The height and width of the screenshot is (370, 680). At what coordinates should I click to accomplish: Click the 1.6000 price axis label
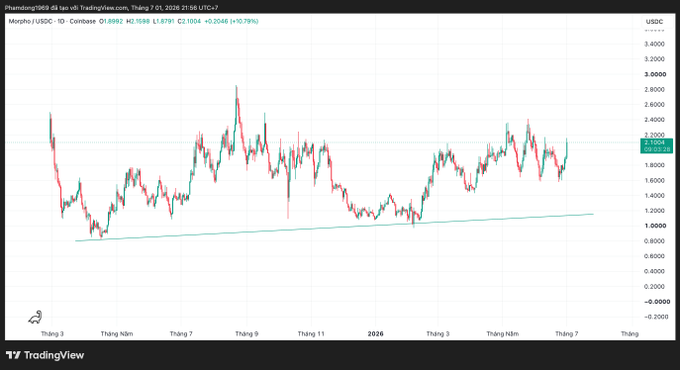[654, 180]
